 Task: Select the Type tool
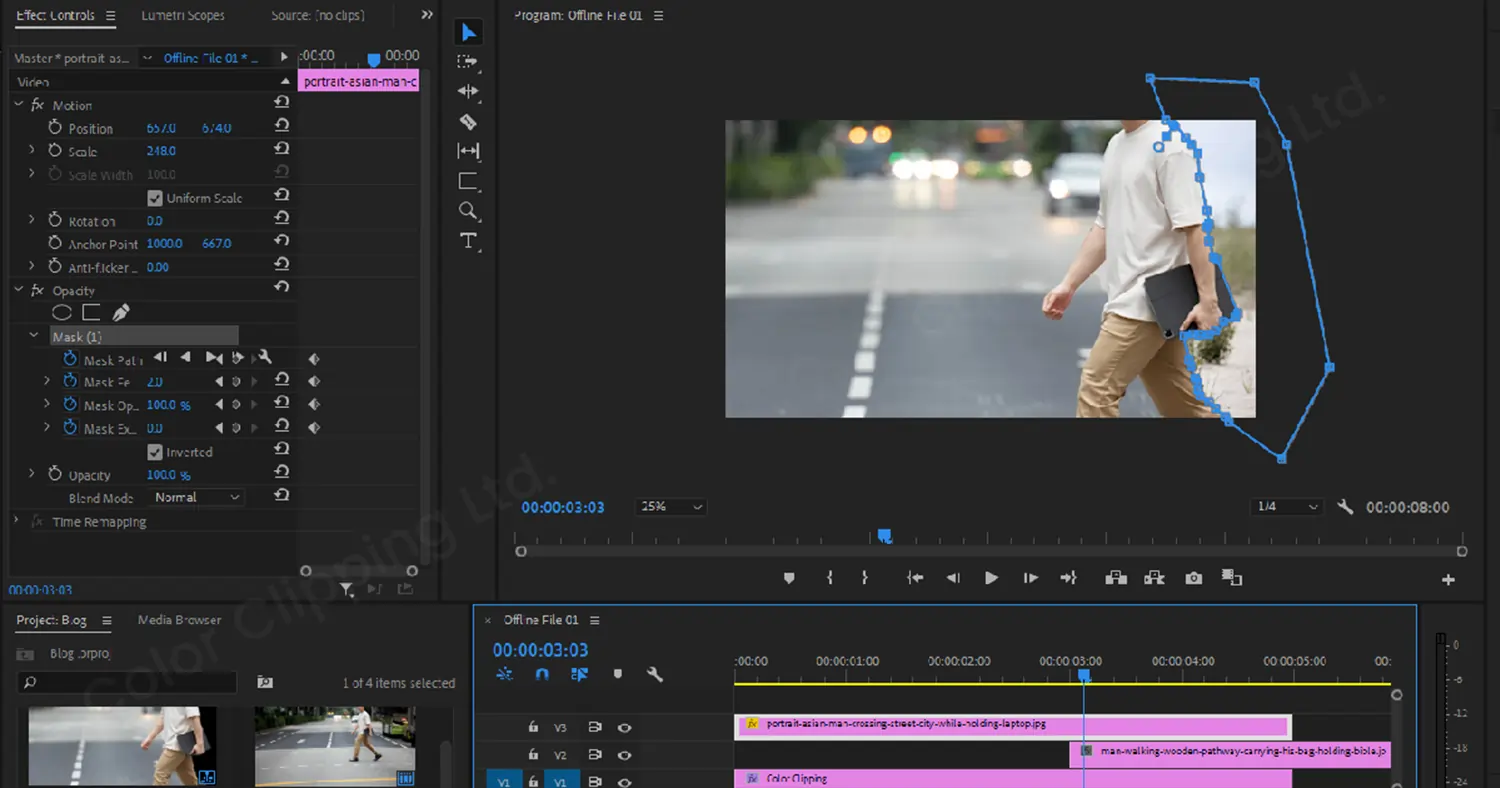click(x=469, y=240)
